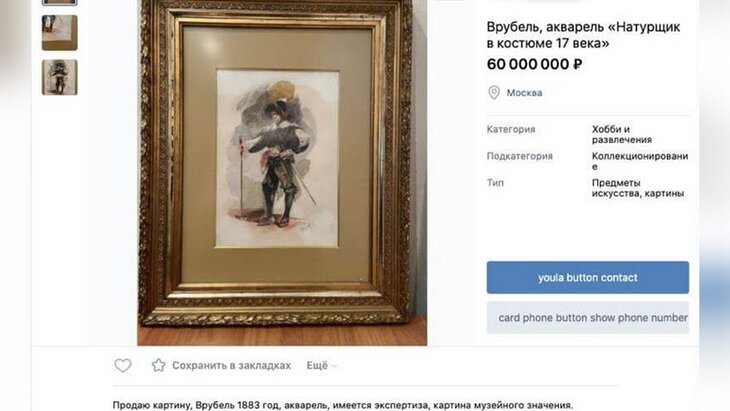This screenshot has width=730, height=411.
Task: Expand the 'Ещё' dropdown
Action: 321,366
